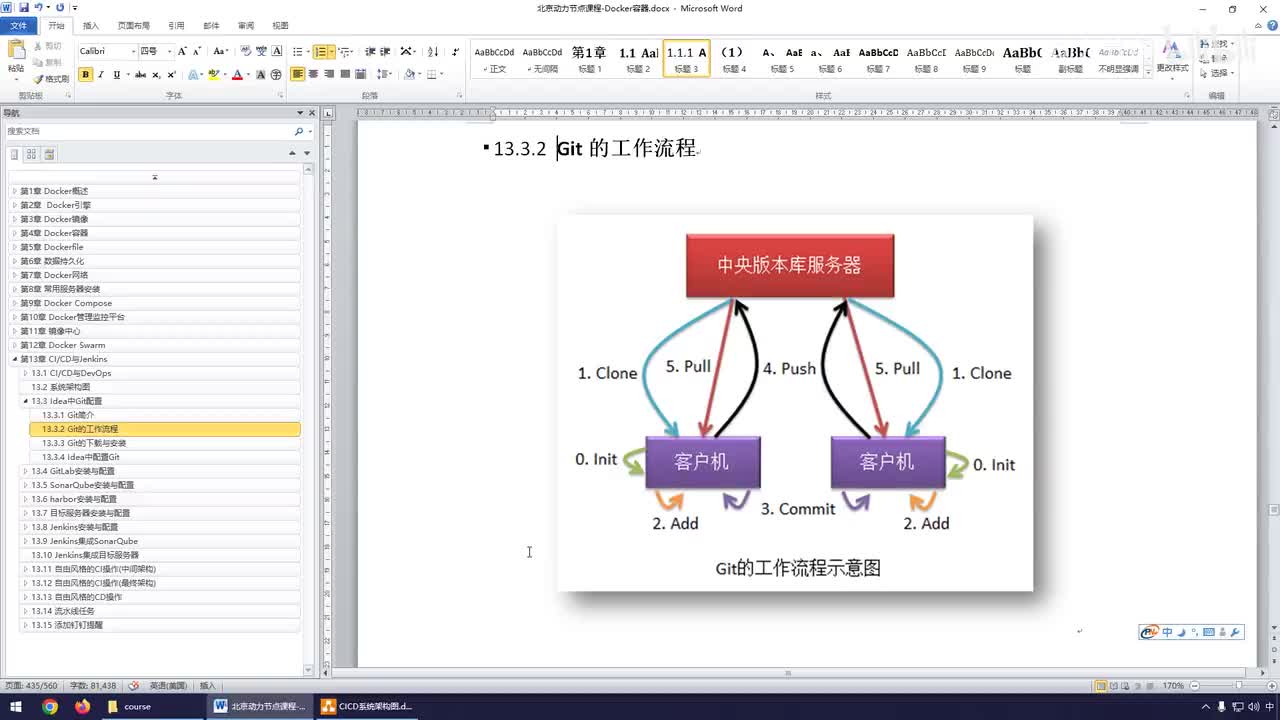Viewport: 1280px width, 720px height.
Task: Click the Character Shading icon
Action: click(261, 74)
